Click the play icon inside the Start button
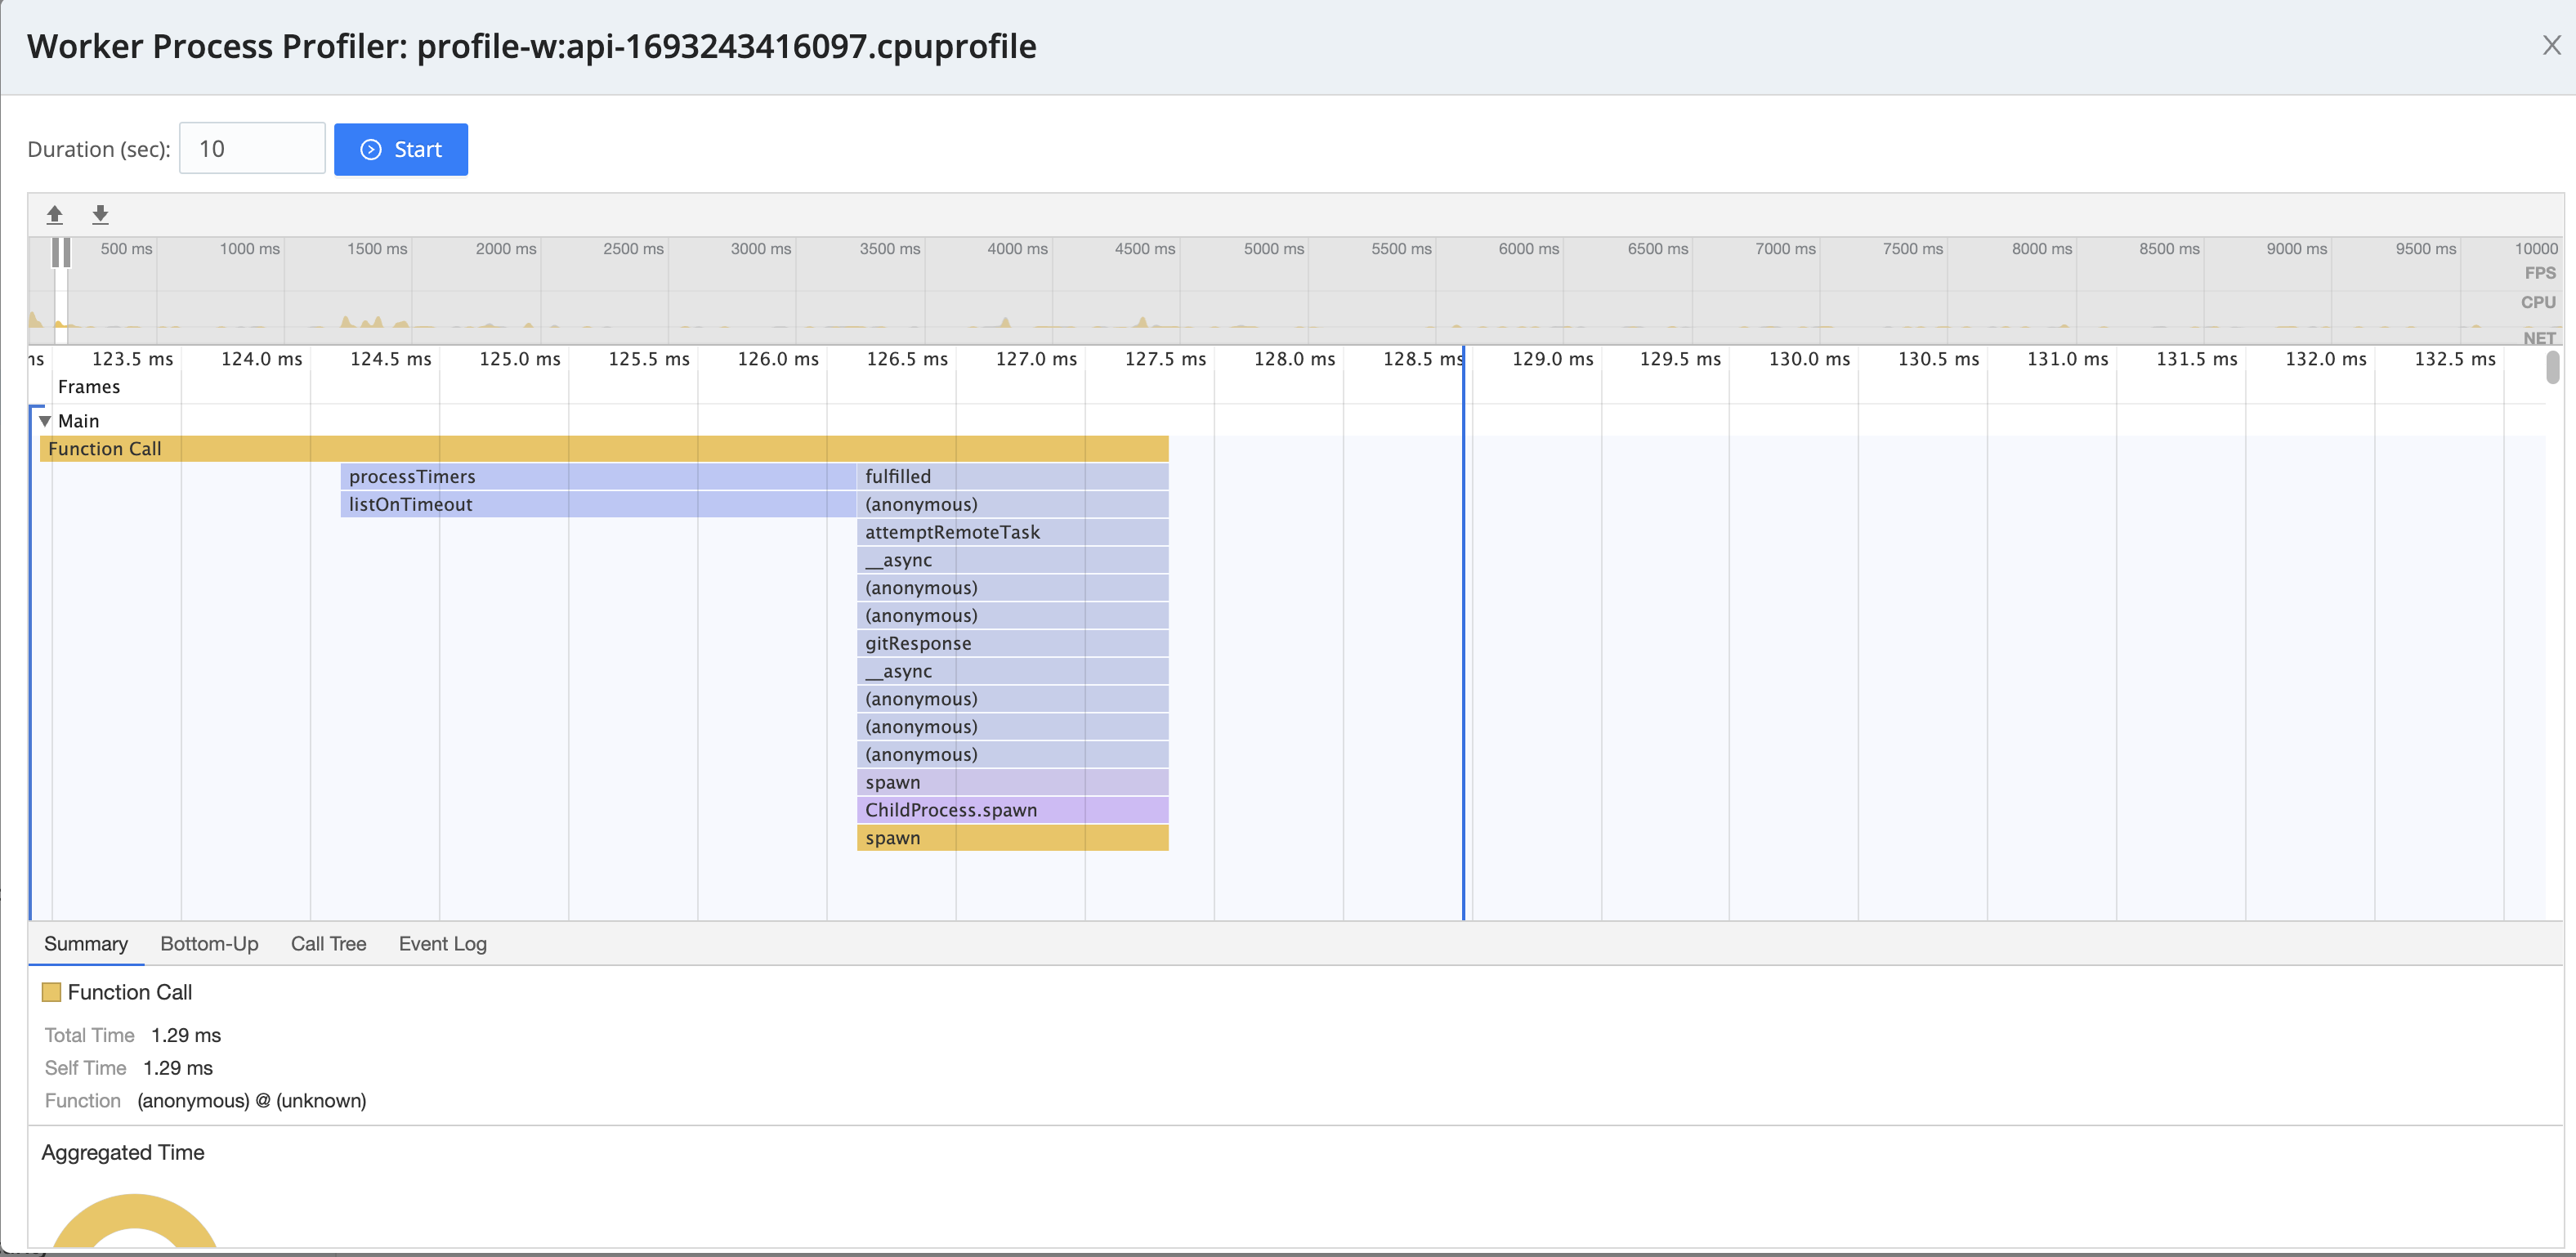 (x=370, y=149)
